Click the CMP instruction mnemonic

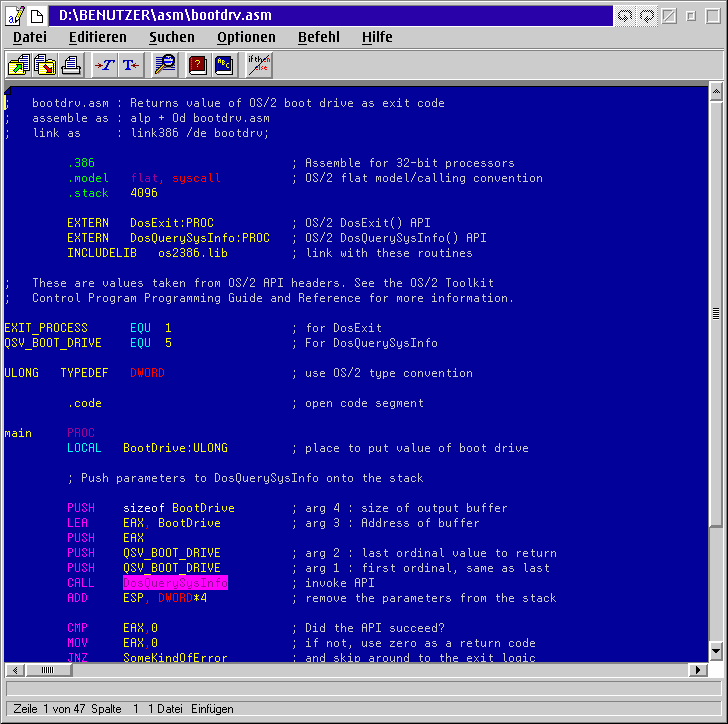[78, 628]
